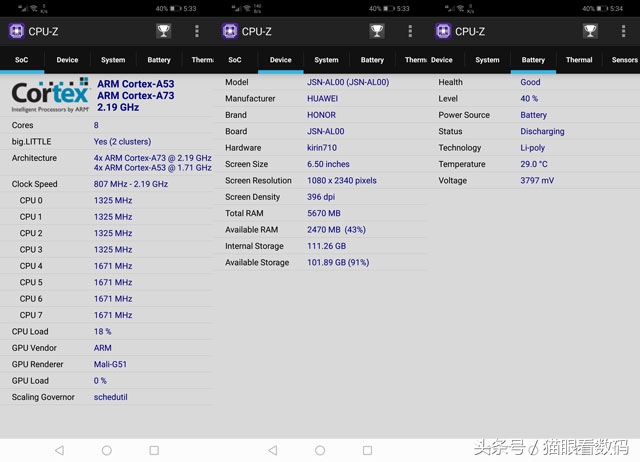This screenshot has height=462, width=640.
Task: Select the SoC tab in the left screen
Action: (x=22, y=60)
